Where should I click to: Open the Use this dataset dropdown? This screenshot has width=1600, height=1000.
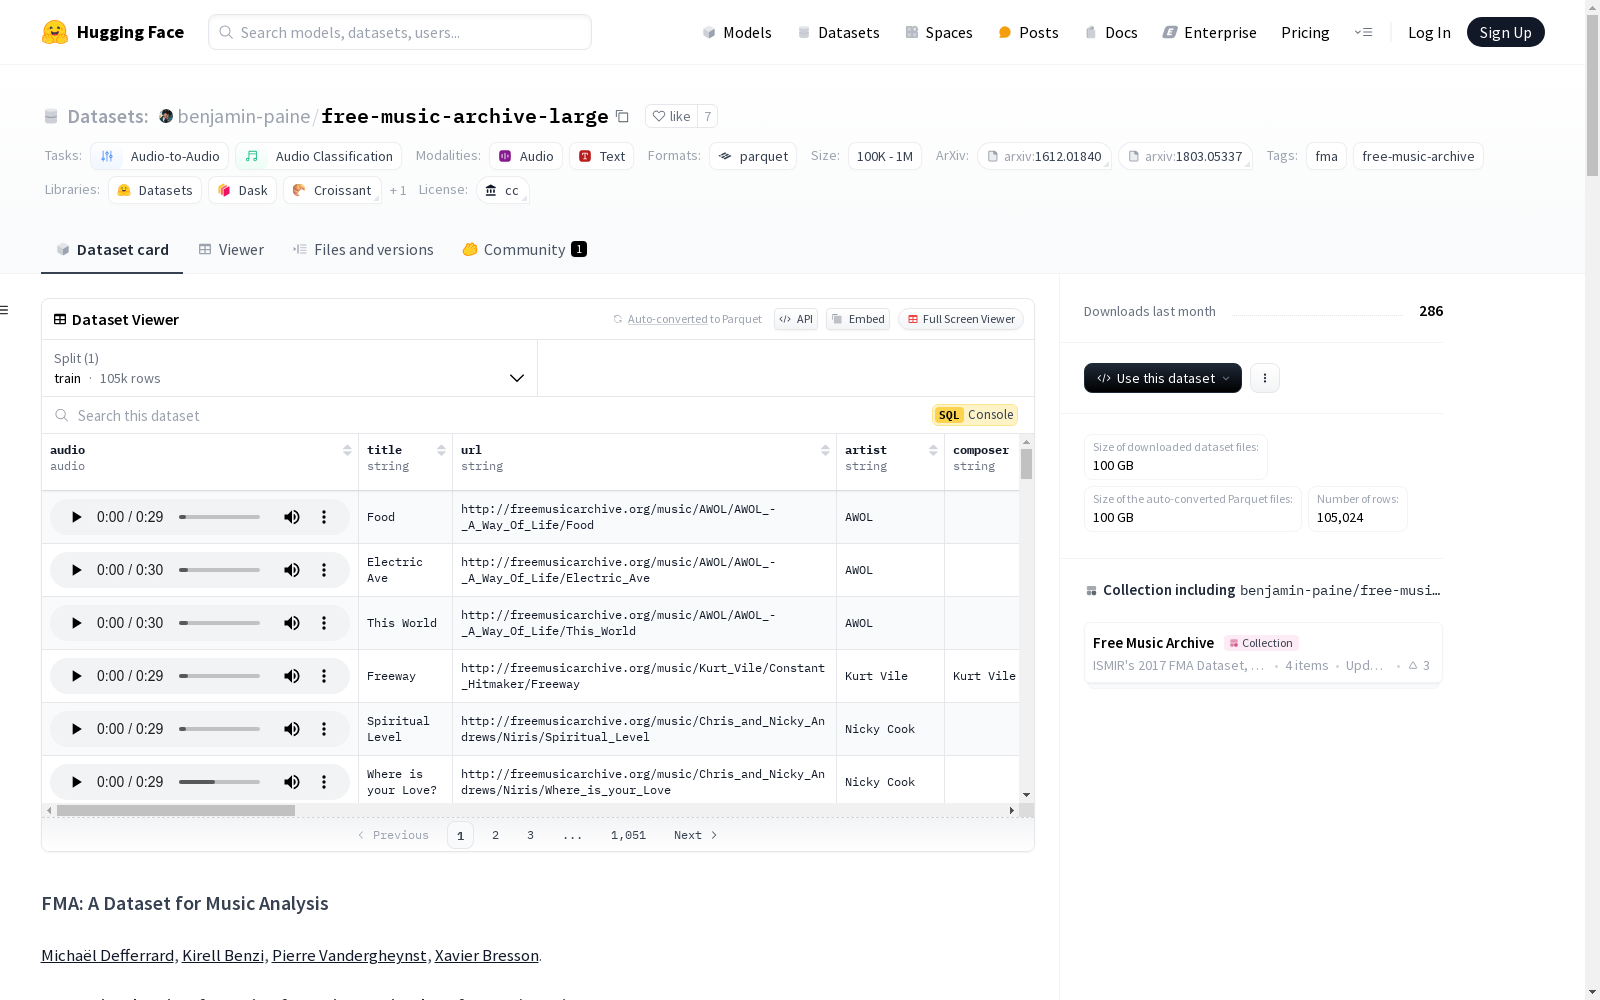click(1163, 378)
